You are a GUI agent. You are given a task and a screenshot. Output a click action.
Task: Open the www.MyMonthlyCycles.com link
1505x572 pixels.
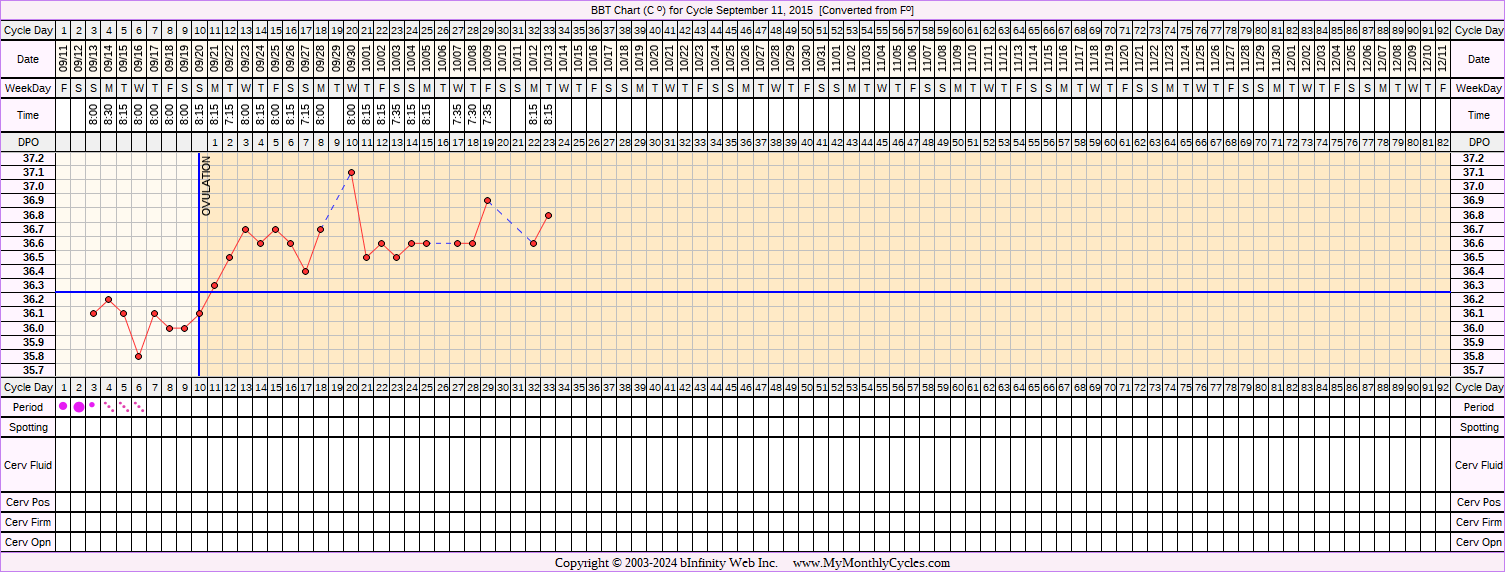pos(871,563)
